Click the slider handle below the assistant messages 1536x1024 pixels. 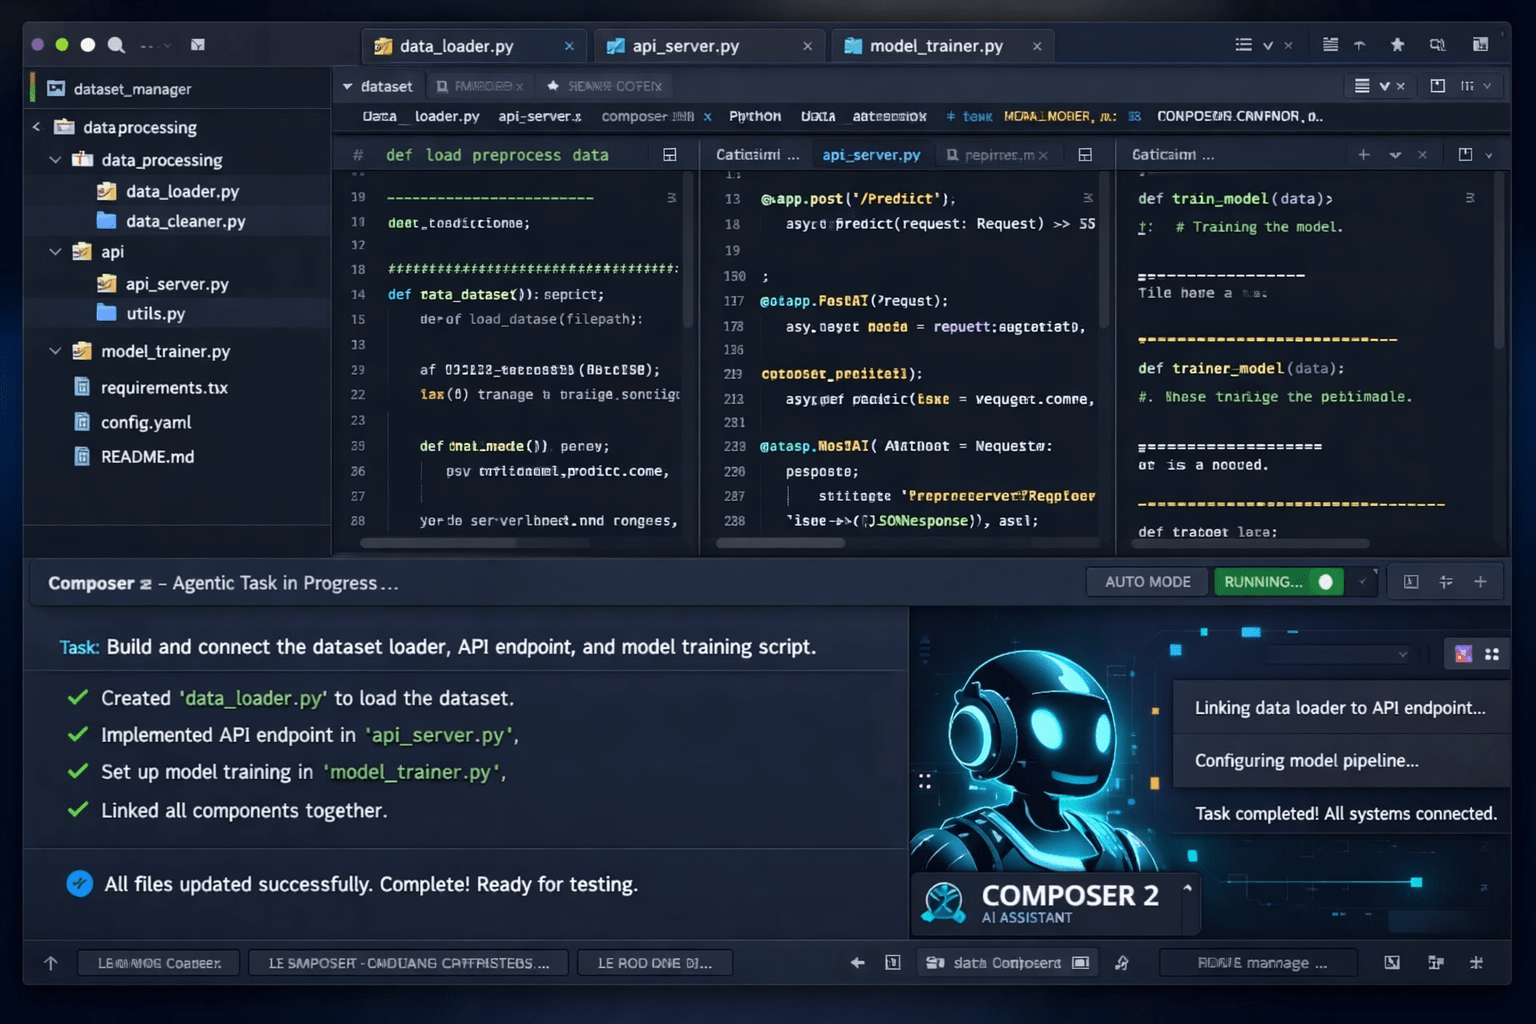pos(1416,882)
